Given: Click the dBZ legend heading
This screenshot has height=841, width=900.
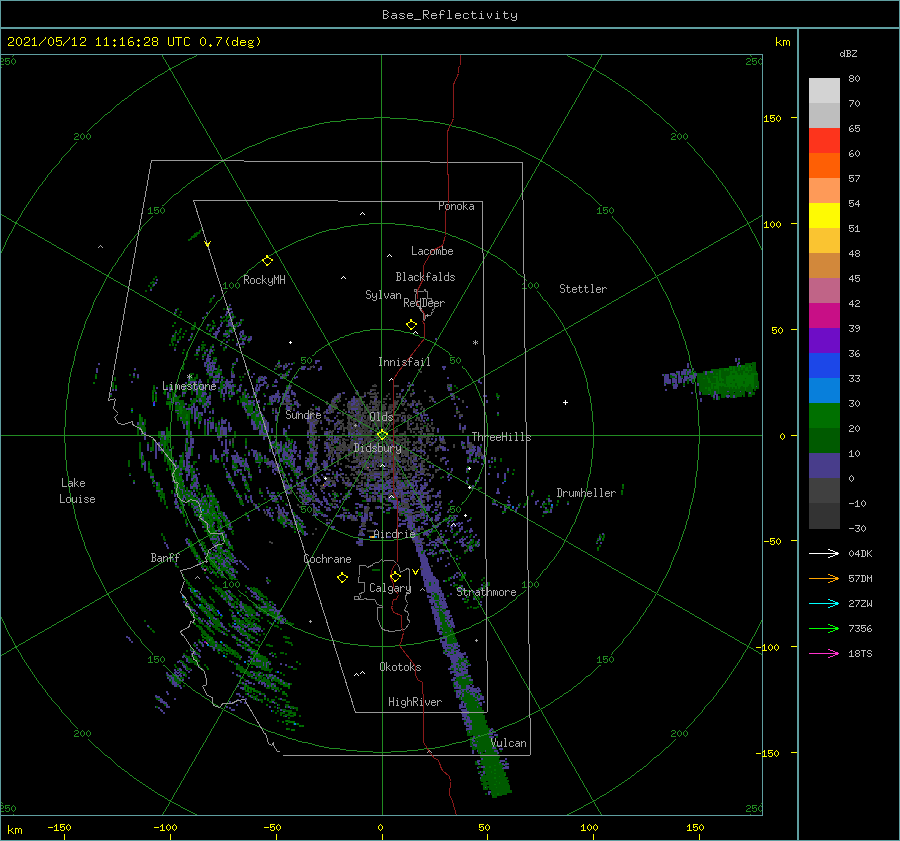Looking at the screenshot, I should pos(848,53).
